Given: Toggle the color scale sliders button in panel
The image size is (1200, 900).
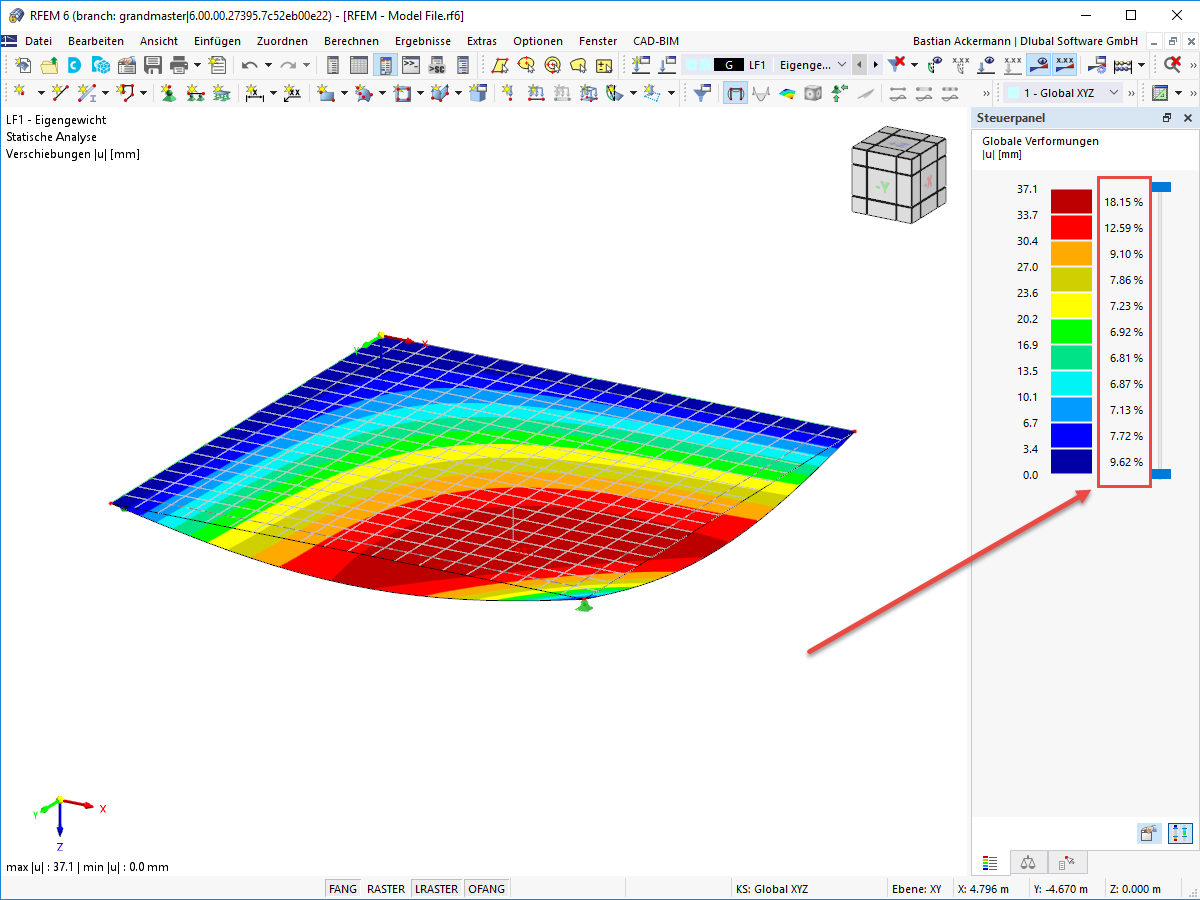Looking at the screenshot, I should pyautogui.click(x=1180, y=833).
